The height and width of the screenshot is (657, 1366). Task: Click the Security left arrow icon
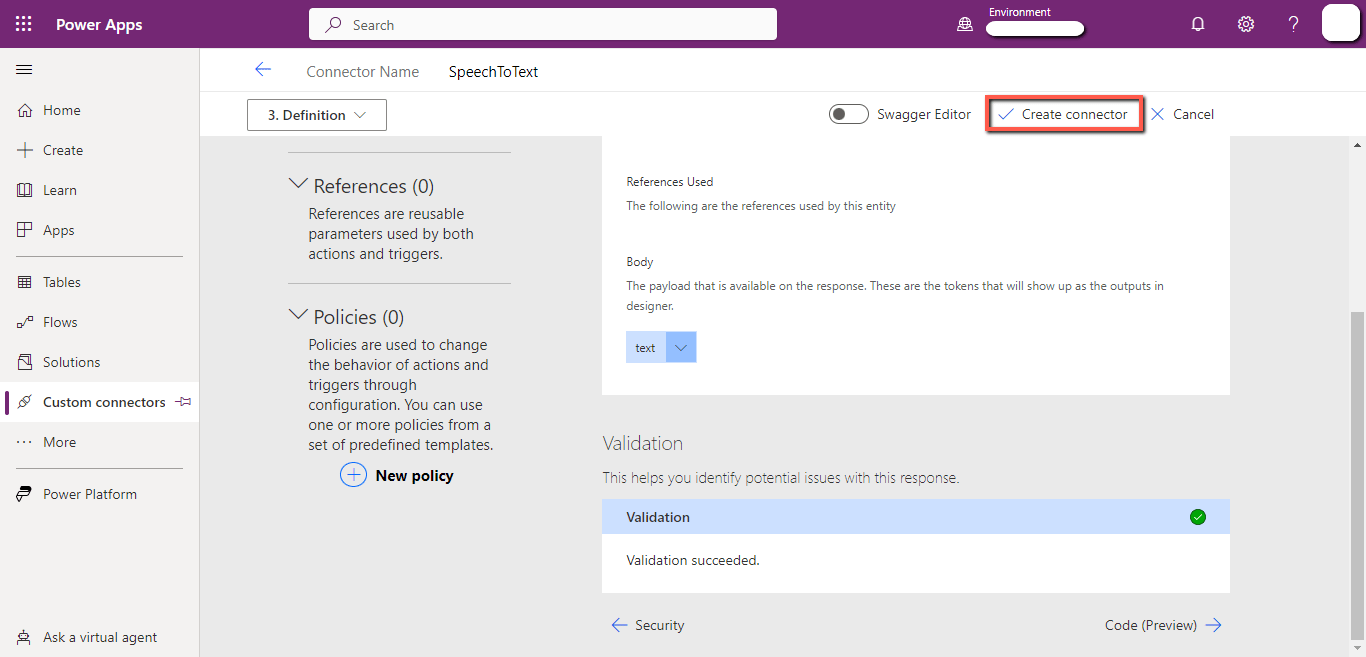(619, 625)
